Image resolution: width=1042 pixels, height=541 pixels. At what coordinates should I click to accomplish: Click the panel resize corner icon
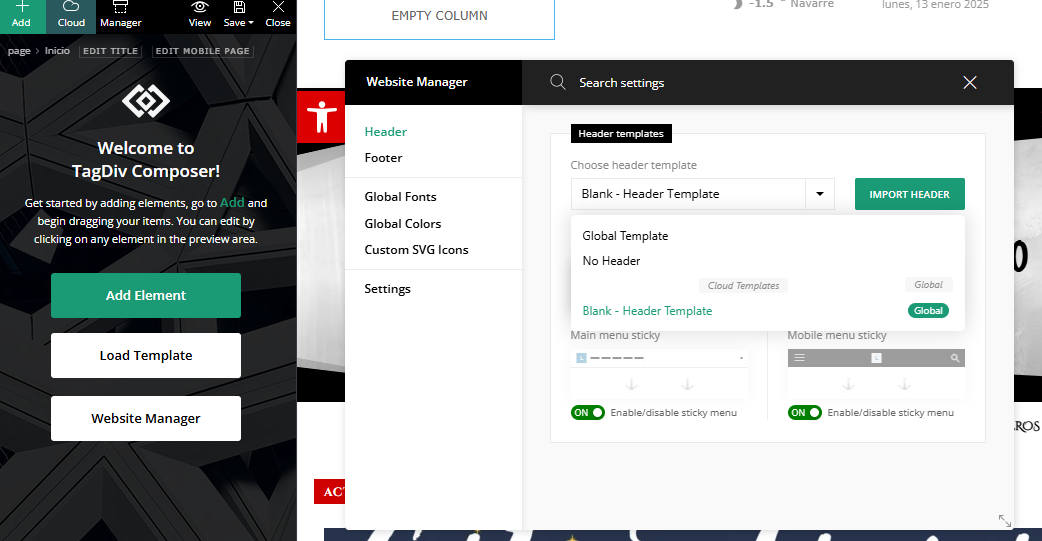pyautogui.click(x=1005, y=521)
